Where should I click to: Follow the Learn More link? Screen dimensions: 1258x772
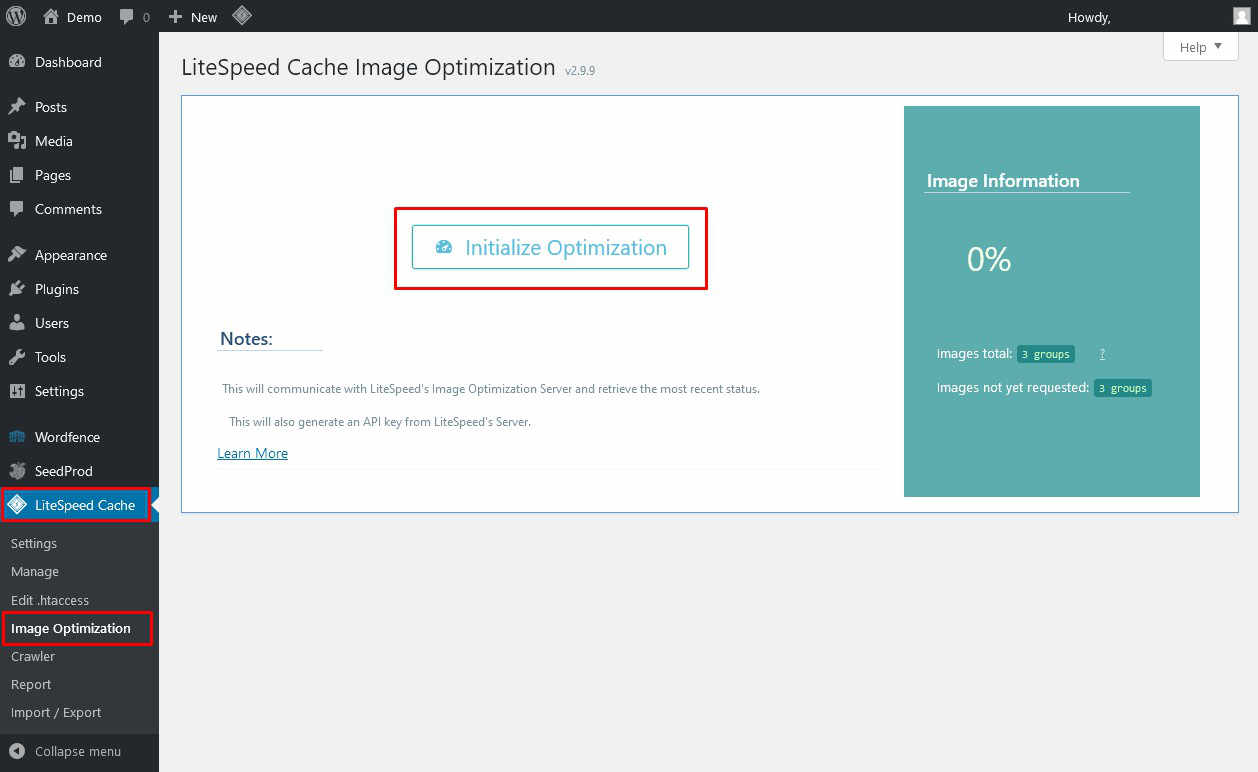252,453
